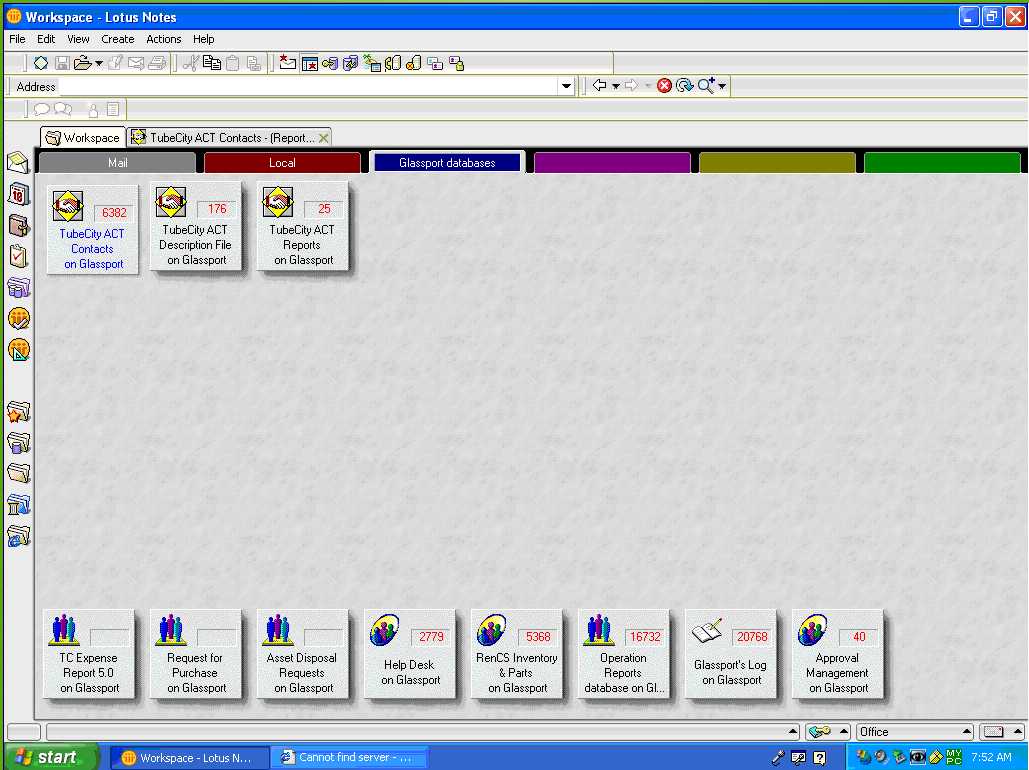Select the gray Mail workspace tab
The image size is (1029, 770).
117,163
